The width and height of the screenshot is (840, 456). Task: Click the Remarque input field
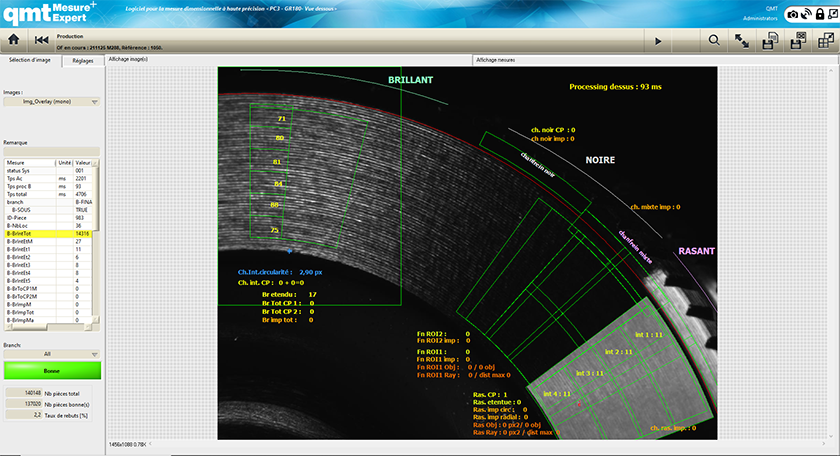[51, 152]
